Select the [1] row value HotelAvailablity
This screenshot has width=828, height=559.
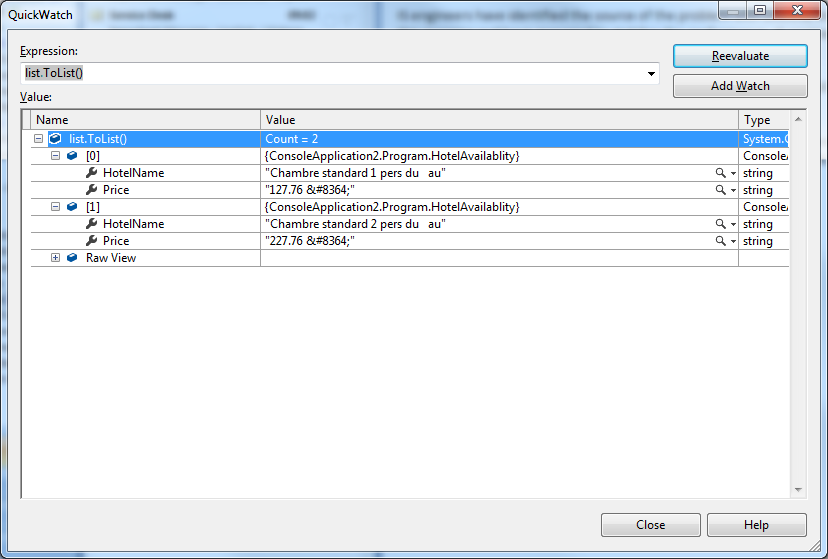392,206
